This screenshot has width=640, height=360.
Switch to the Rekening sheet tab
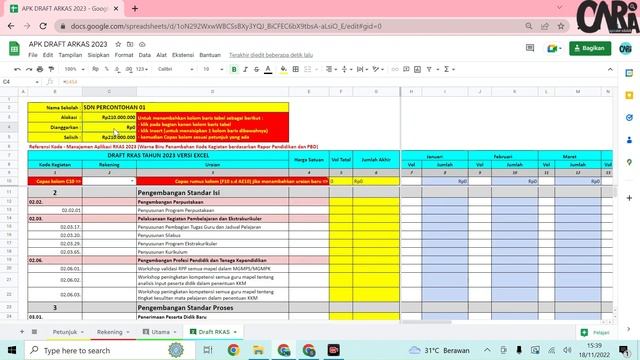[x=113, y=332]
